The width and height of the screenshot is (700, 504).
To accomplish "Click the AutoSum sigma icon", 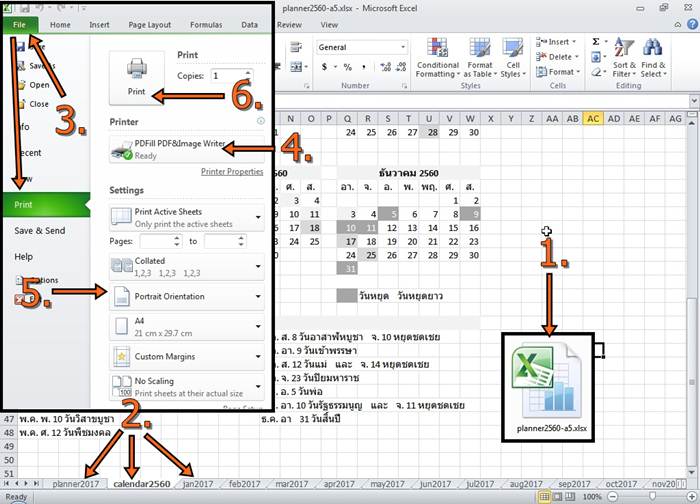I will pos(596,42).
